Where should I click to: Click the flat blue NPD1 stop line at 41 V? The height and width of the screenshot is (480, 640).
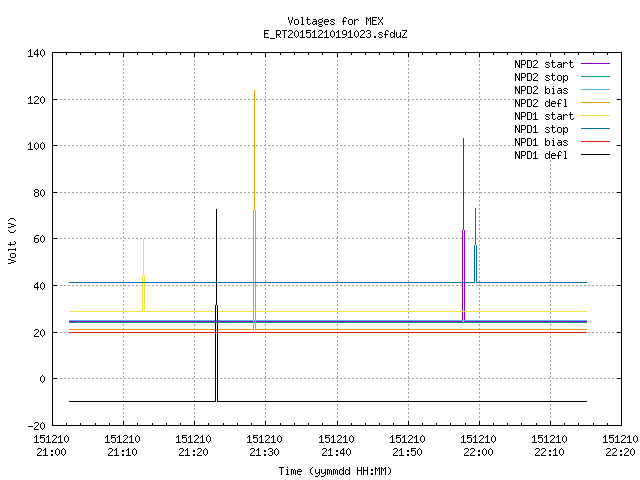point(328,282)
